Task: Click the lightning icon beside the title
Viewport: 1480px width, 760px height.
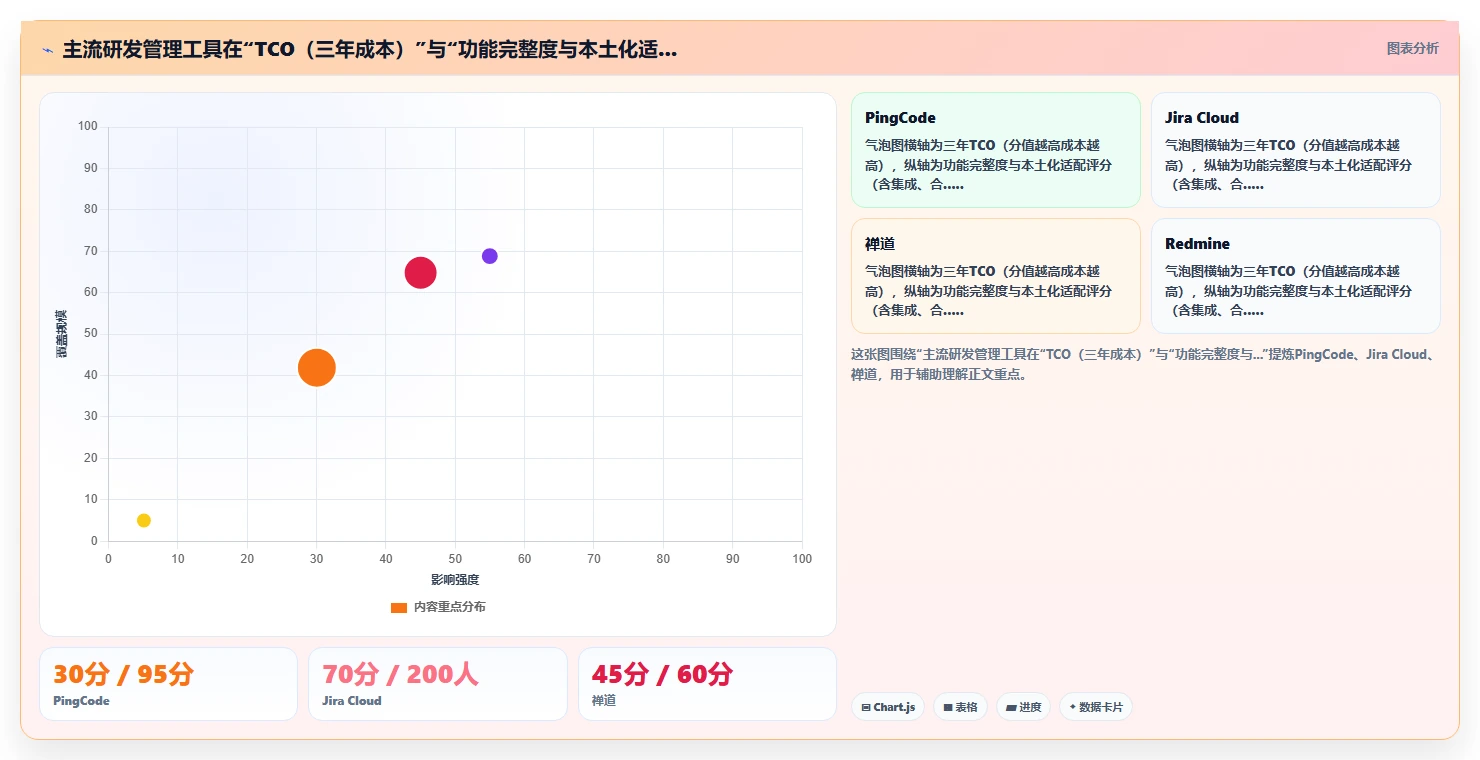Action: (48, 50)
